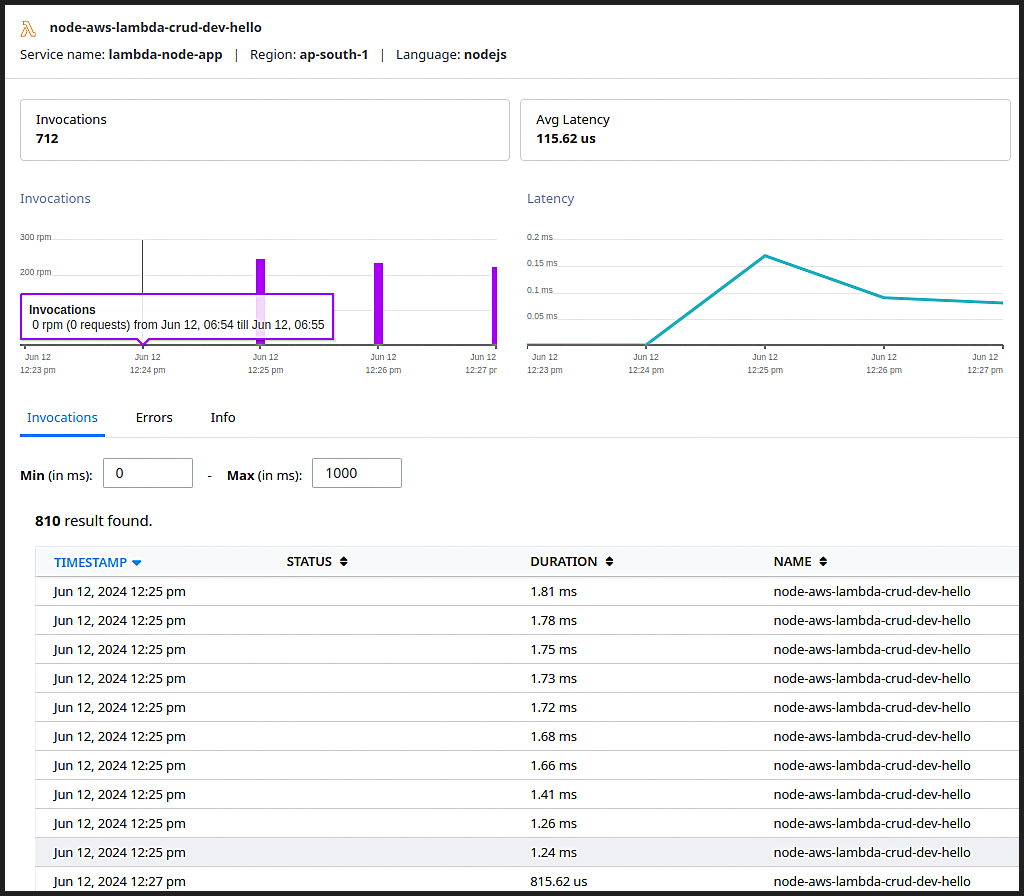Click the STATUS column header

[309, 562]
